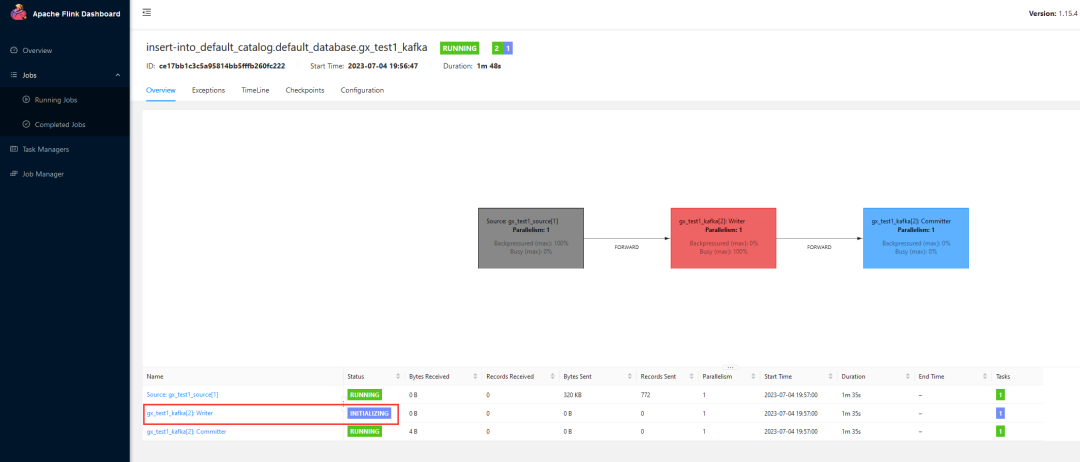Switch to the Configuration tab
The image size is (1080, 462).
[362, 90]
